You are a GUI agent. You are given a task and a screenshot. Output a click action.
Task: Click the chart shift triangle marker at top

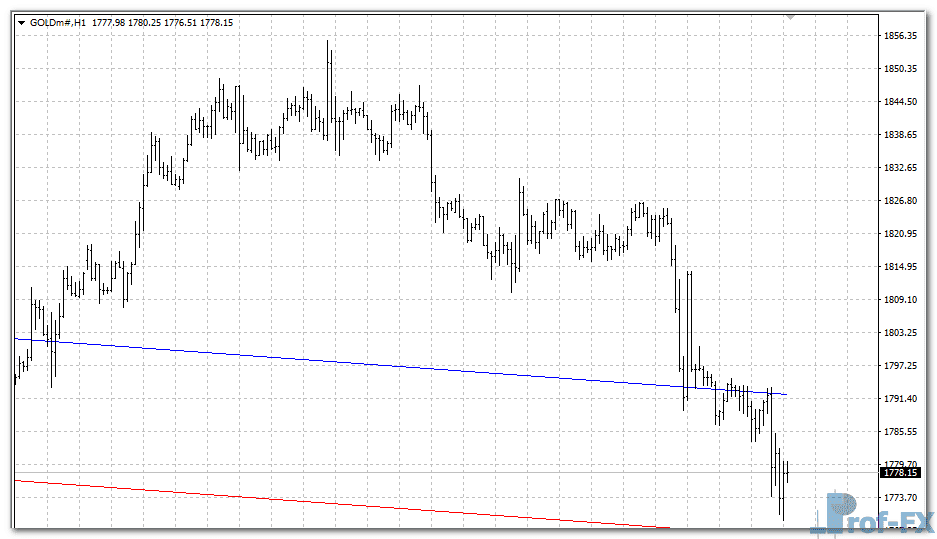click(791, 18)
